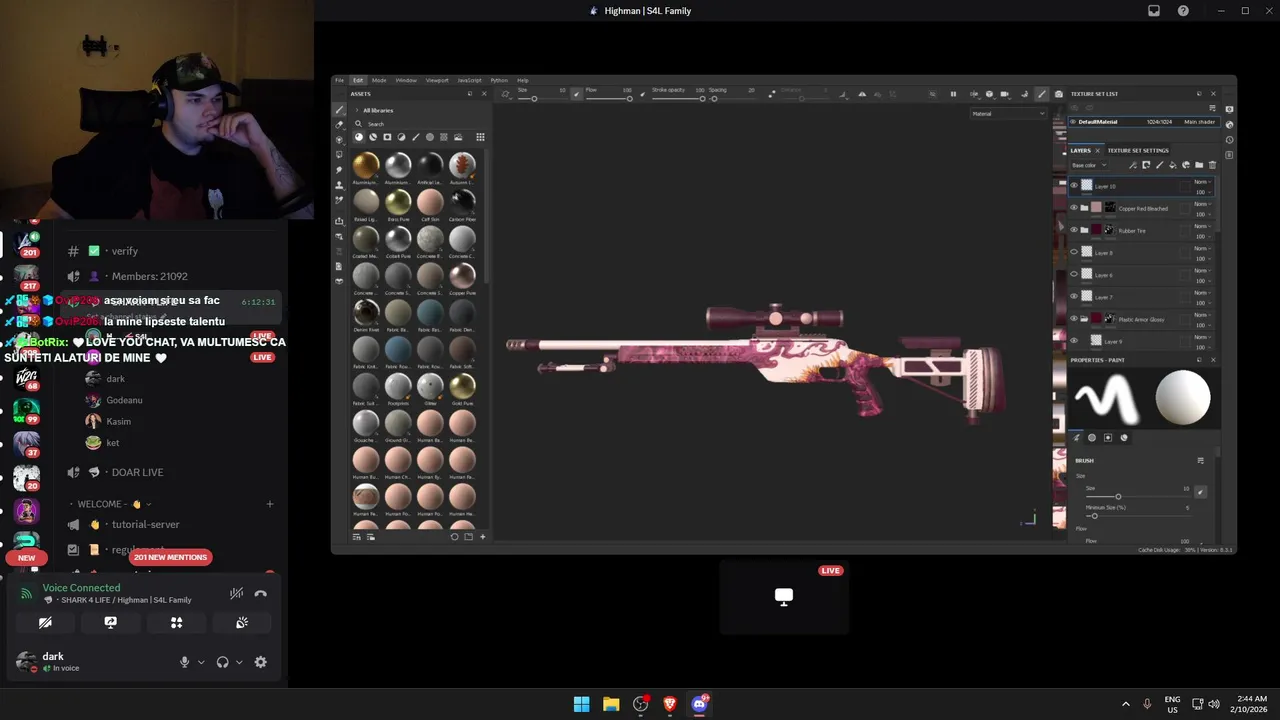The height and width of the screenshot is (720, 1280).
Task: Pause viewport rendering with pause icon
Action: click(953, 94)
